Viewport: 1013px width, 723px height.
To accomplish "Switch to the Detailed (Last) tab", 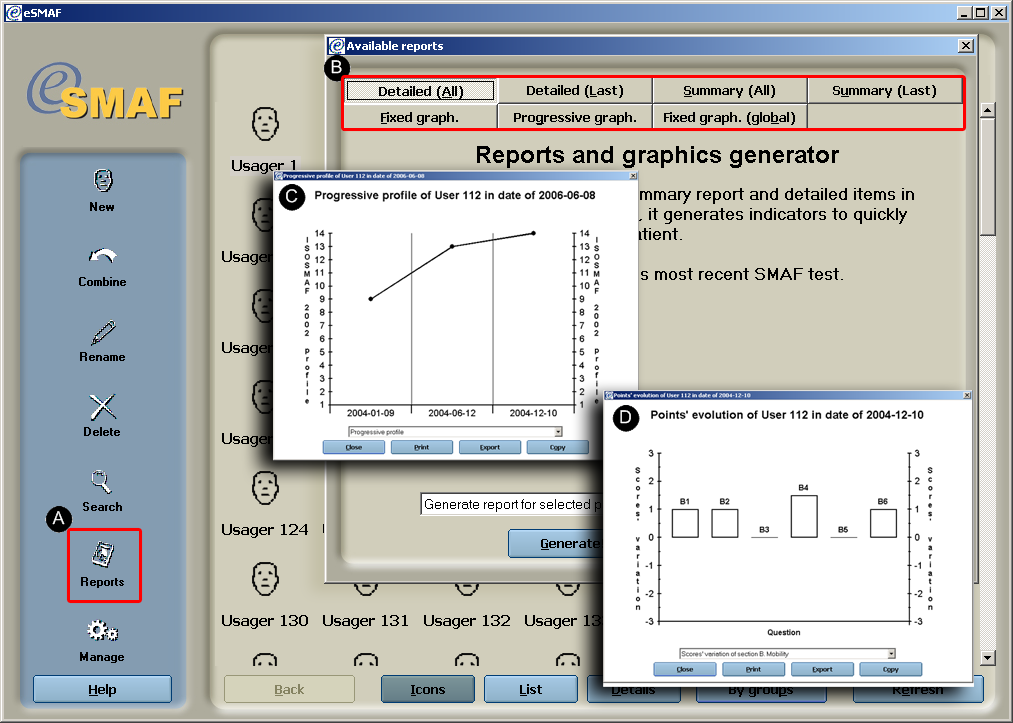I will point(575,91).
